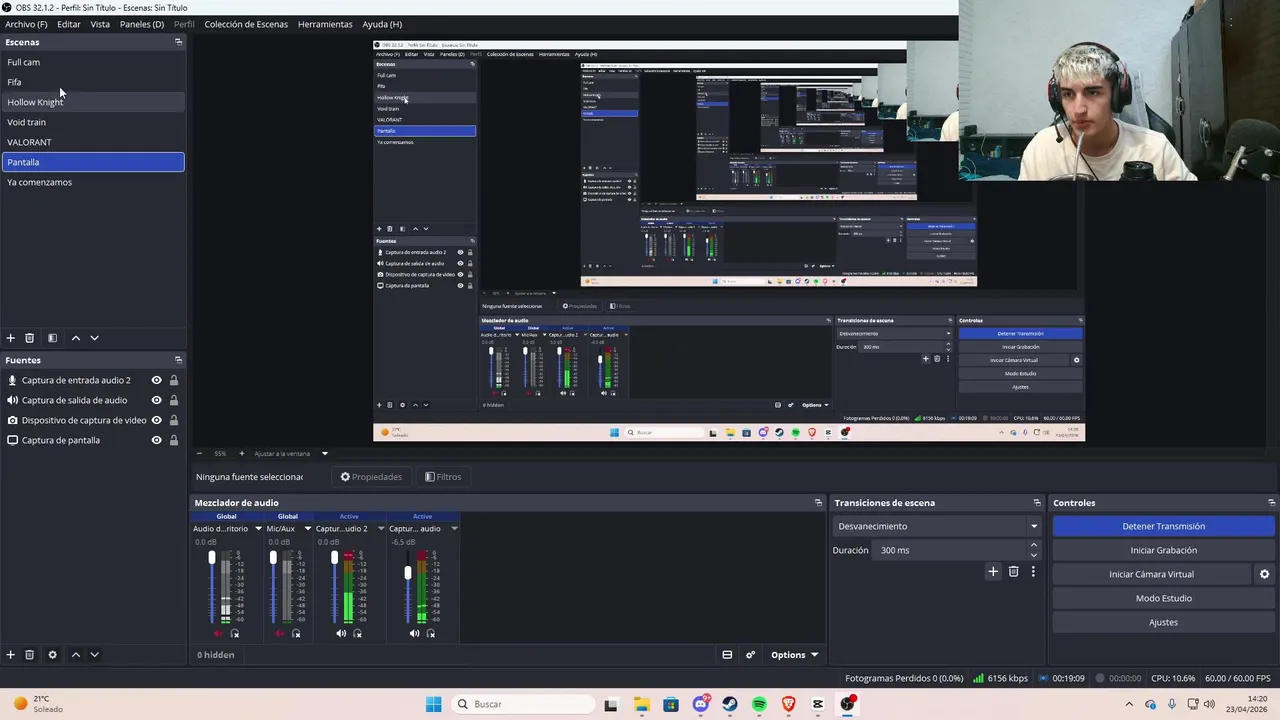Click Iniciar Grabación button
Viewport: 1280px width, 720px height.
[x=1164, y=550]
